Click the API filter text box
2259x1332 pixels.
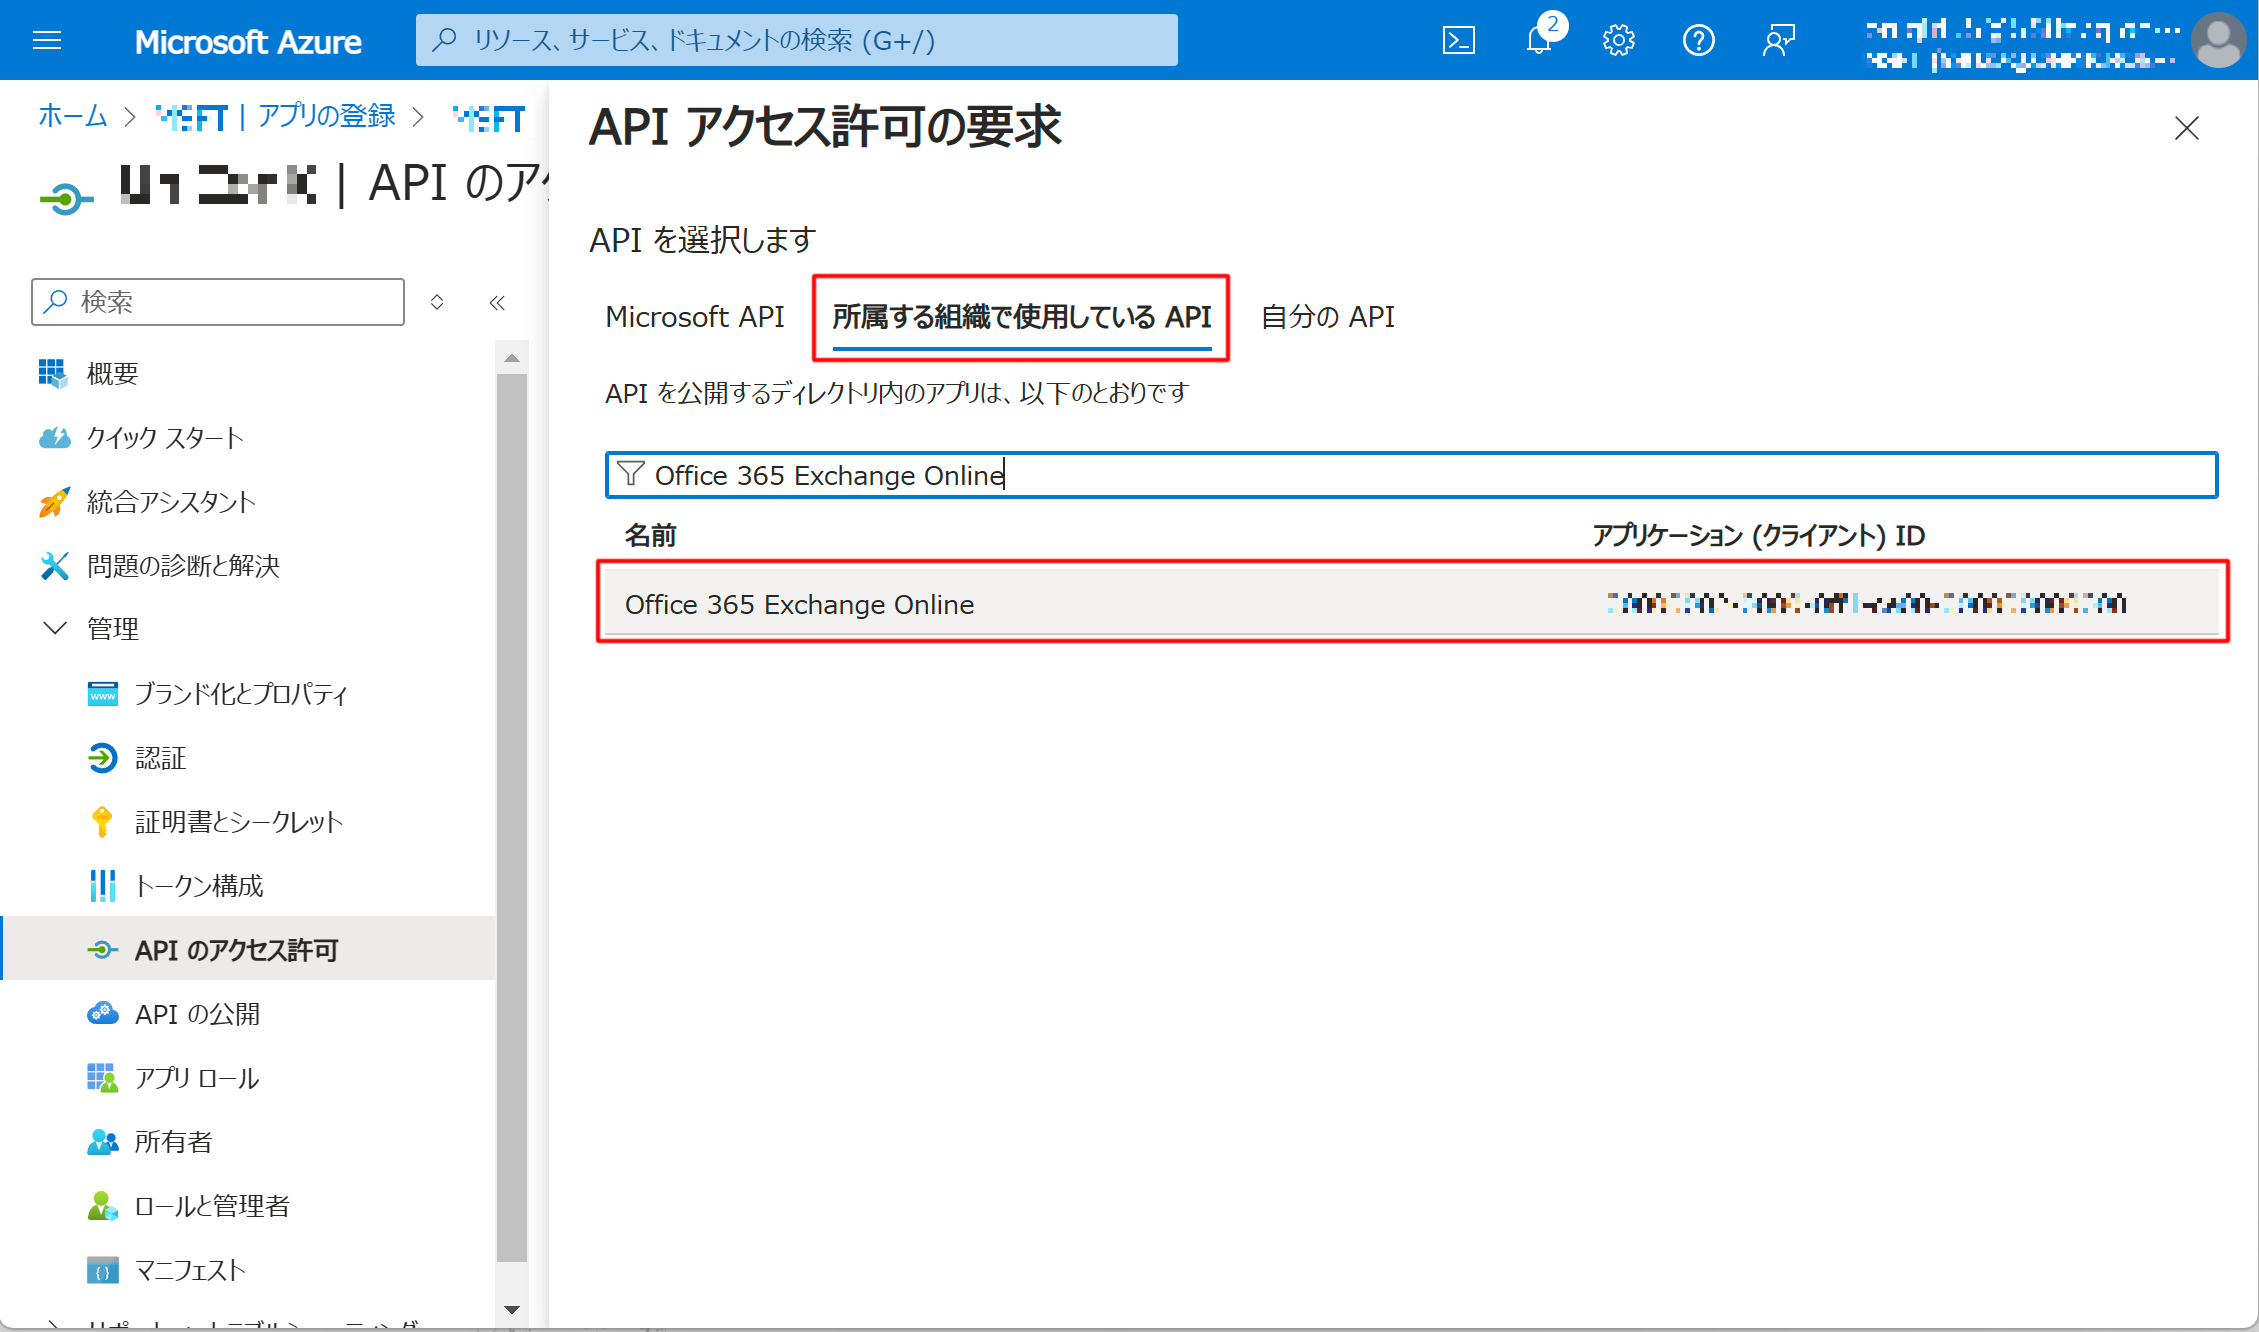click(x=1412, y=475)
